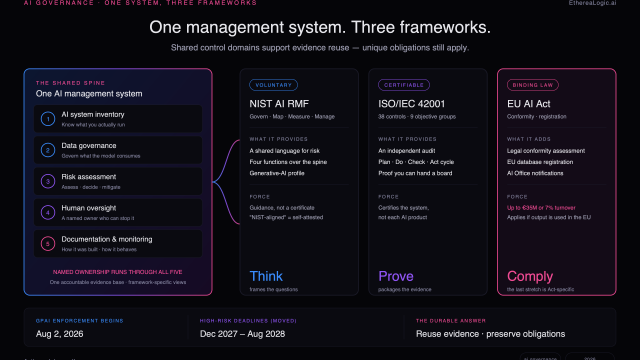The width and height of the screenshot is (640, 360).
Task: Click 'Proof you can hand a board' line
Action: 415,173
